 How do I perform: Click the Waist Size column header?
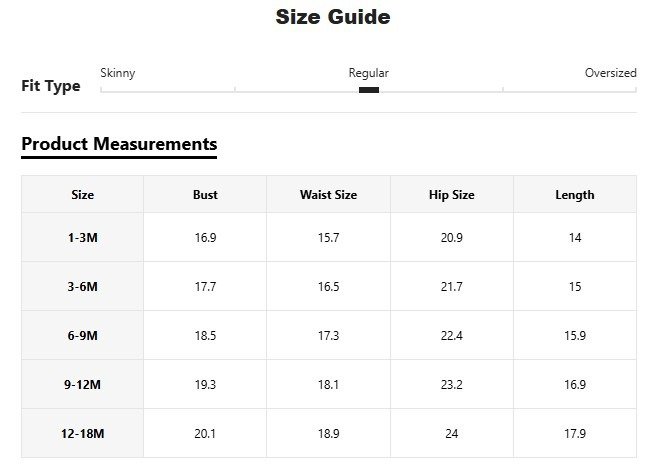(328, 195)
